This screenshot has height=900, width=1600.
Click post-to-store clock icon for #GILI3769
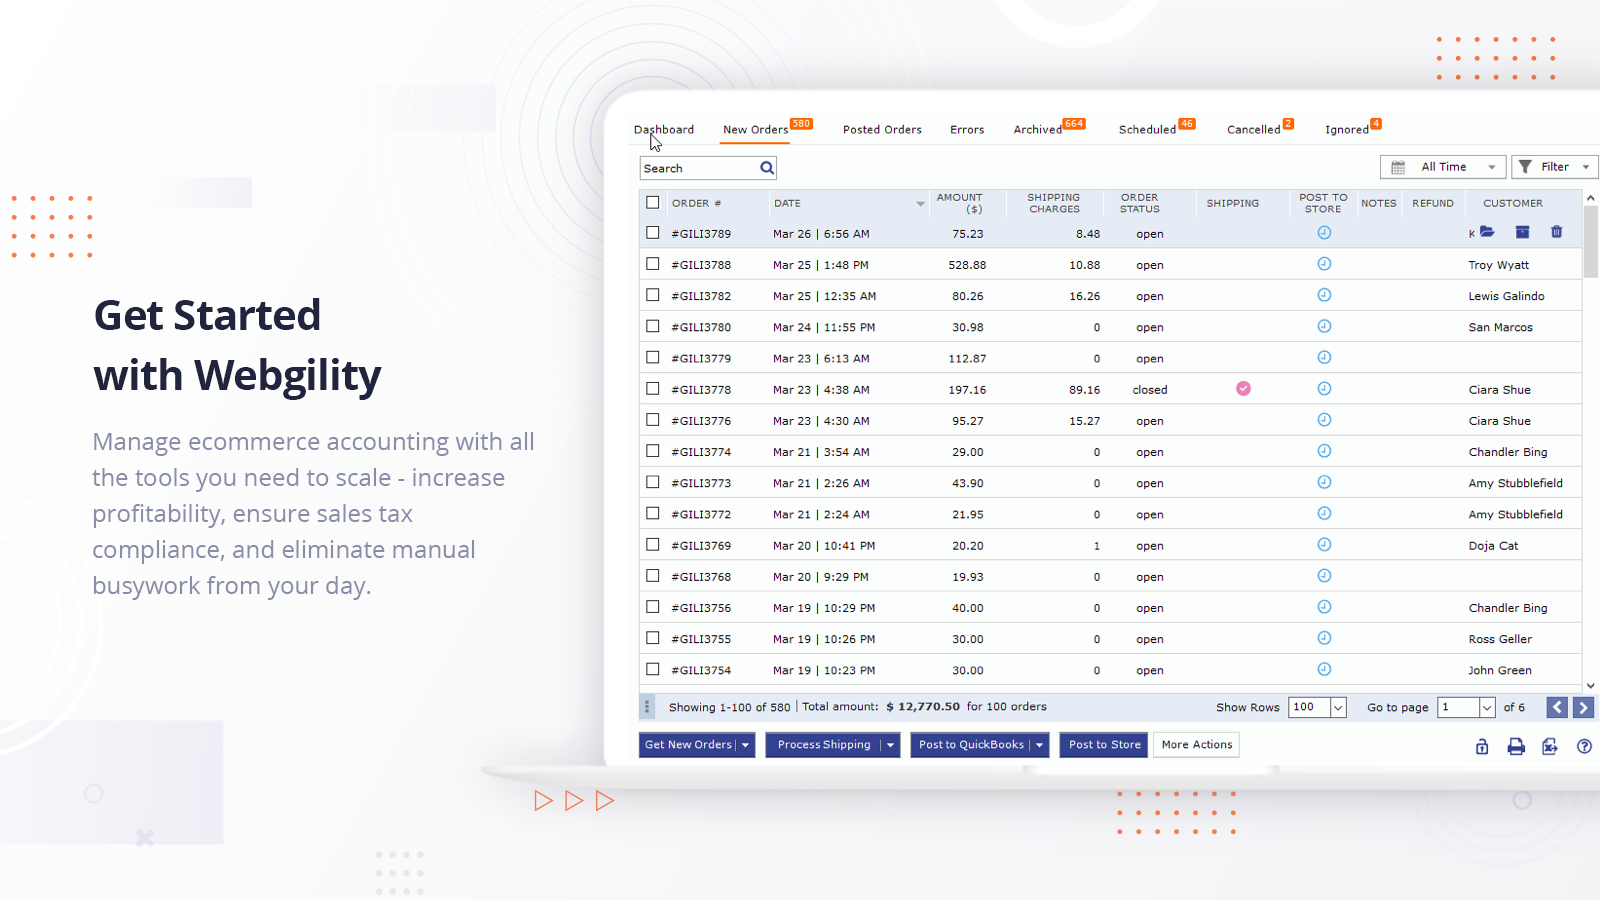click(x=1324, y=545)
